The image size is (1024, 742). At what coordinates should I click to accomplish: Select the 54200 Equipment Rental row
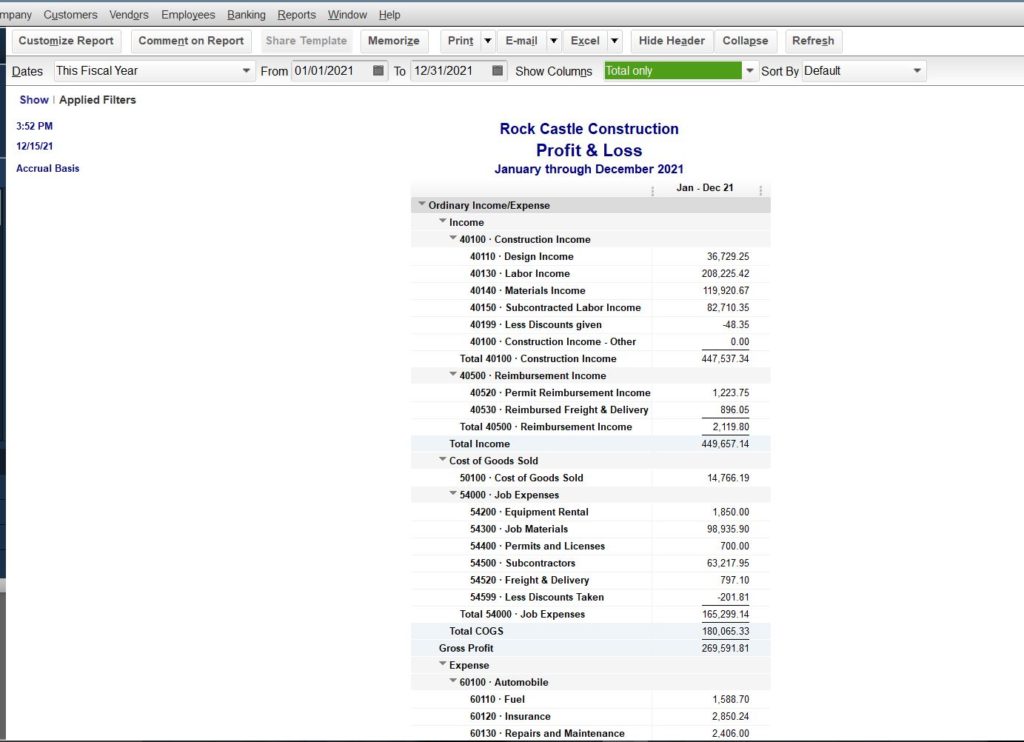coord(590,512)
